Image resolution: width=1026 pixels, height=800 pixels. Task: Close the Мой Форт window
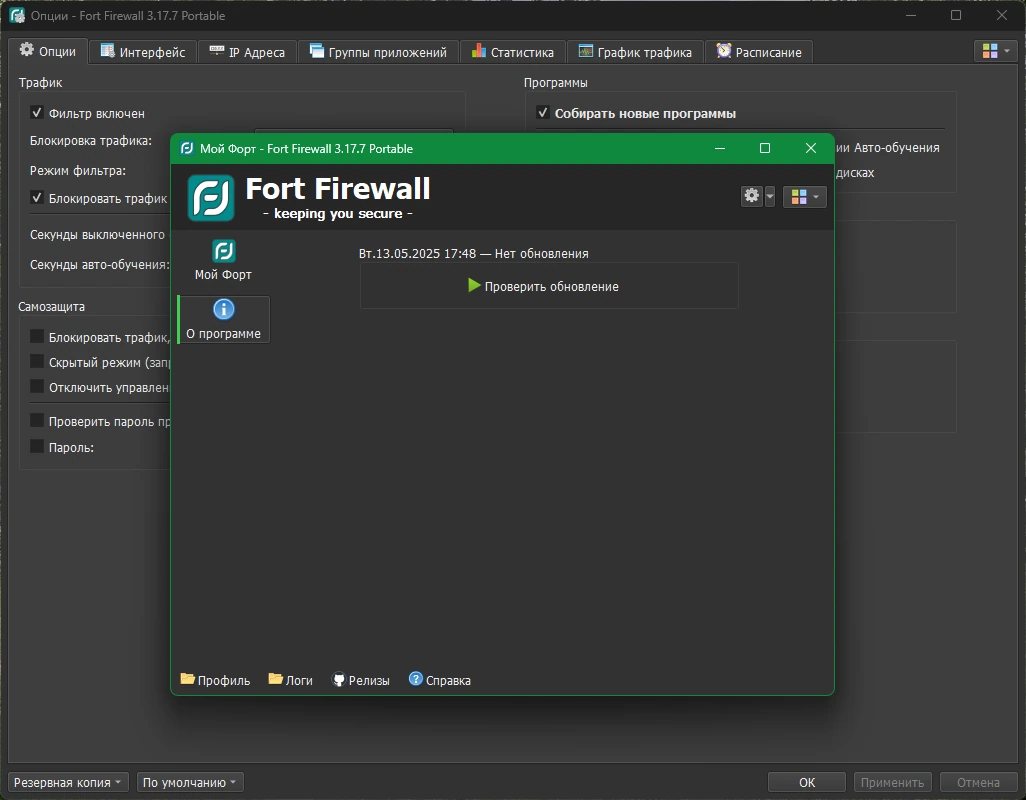tap(811, 148)
